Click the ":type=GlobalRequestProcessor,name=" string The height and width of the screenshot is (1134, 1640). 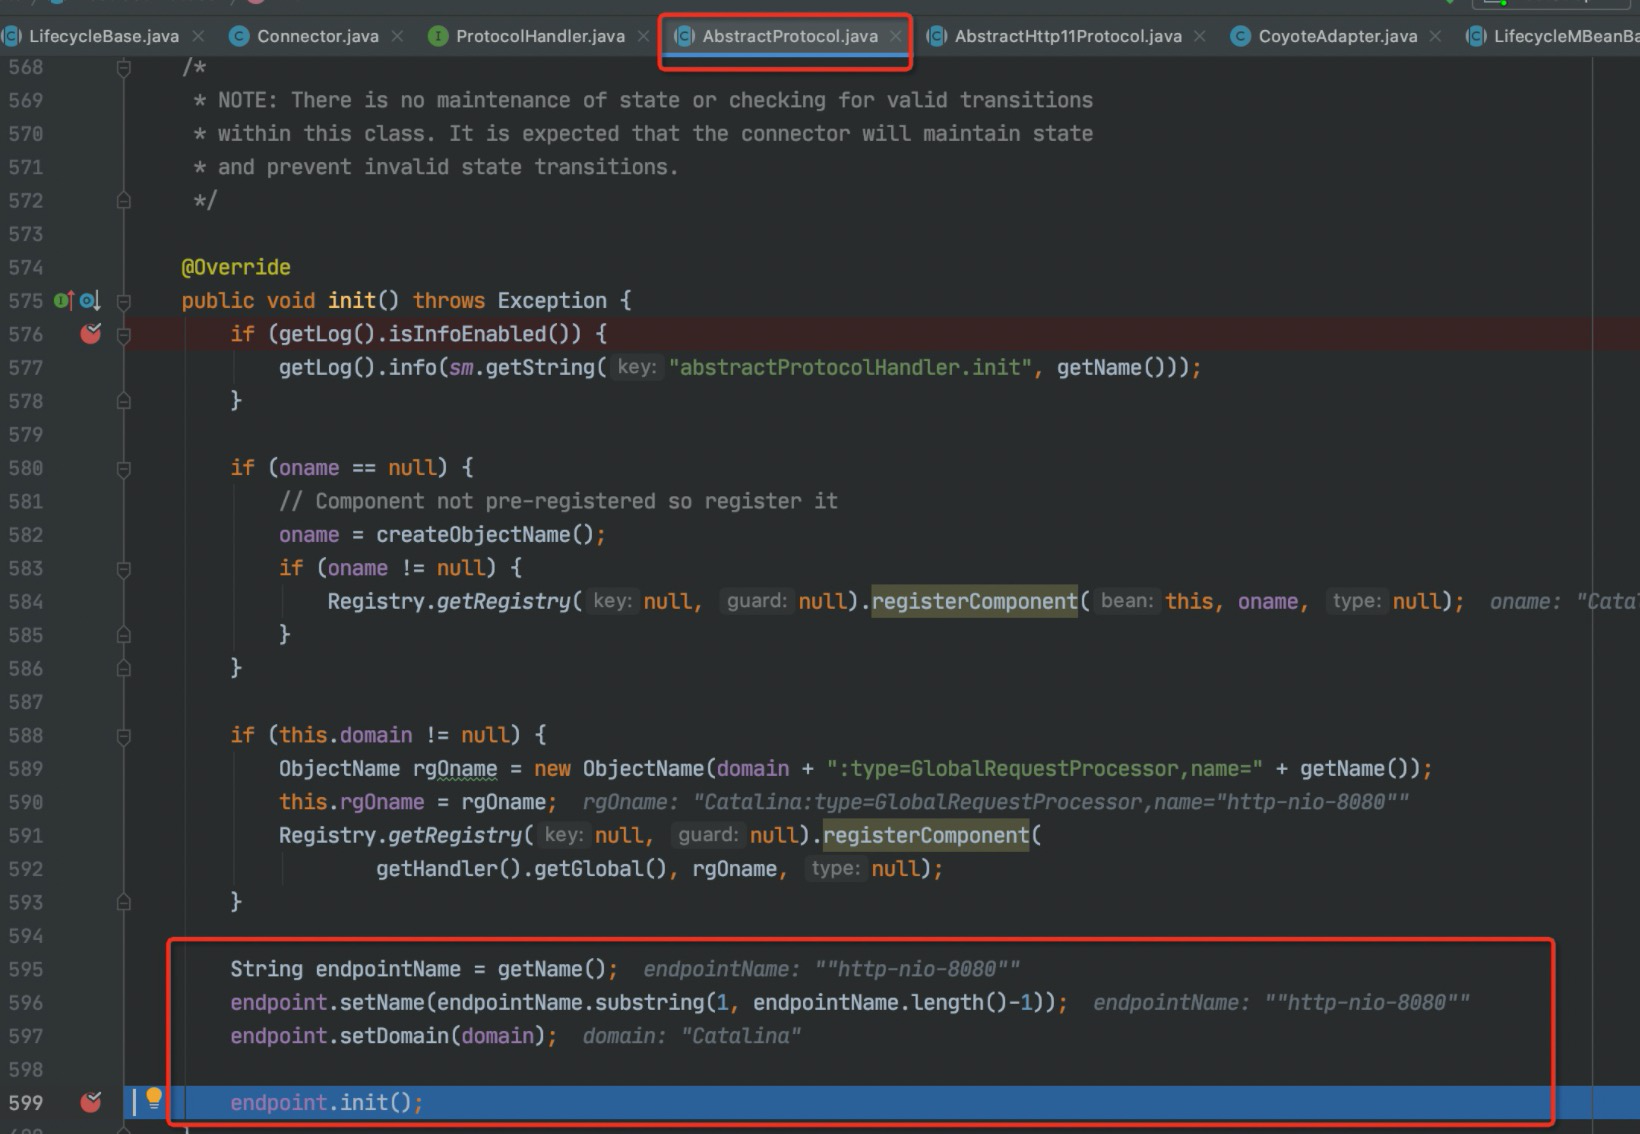coord(1044,768)
